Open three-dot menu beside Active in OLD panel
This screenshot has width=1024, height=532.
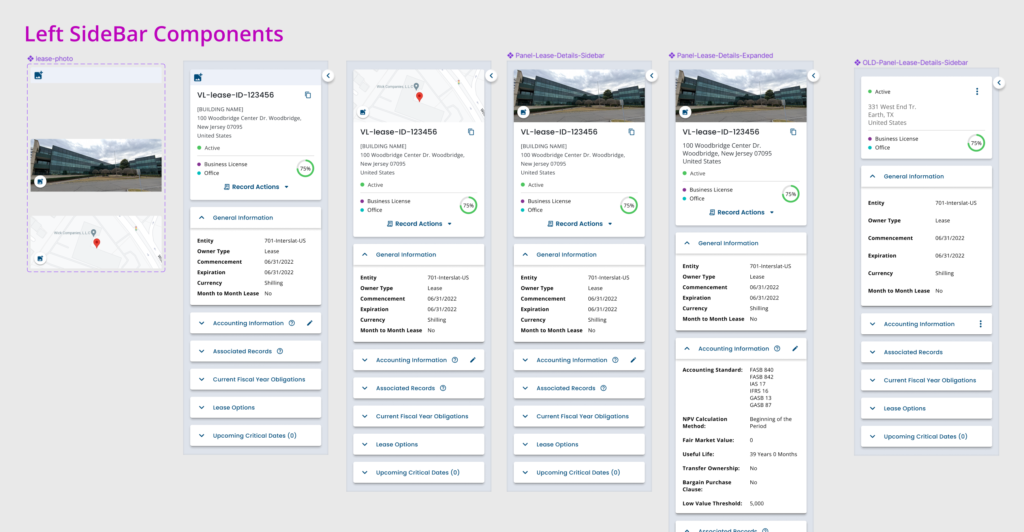[x=977, y=92]
